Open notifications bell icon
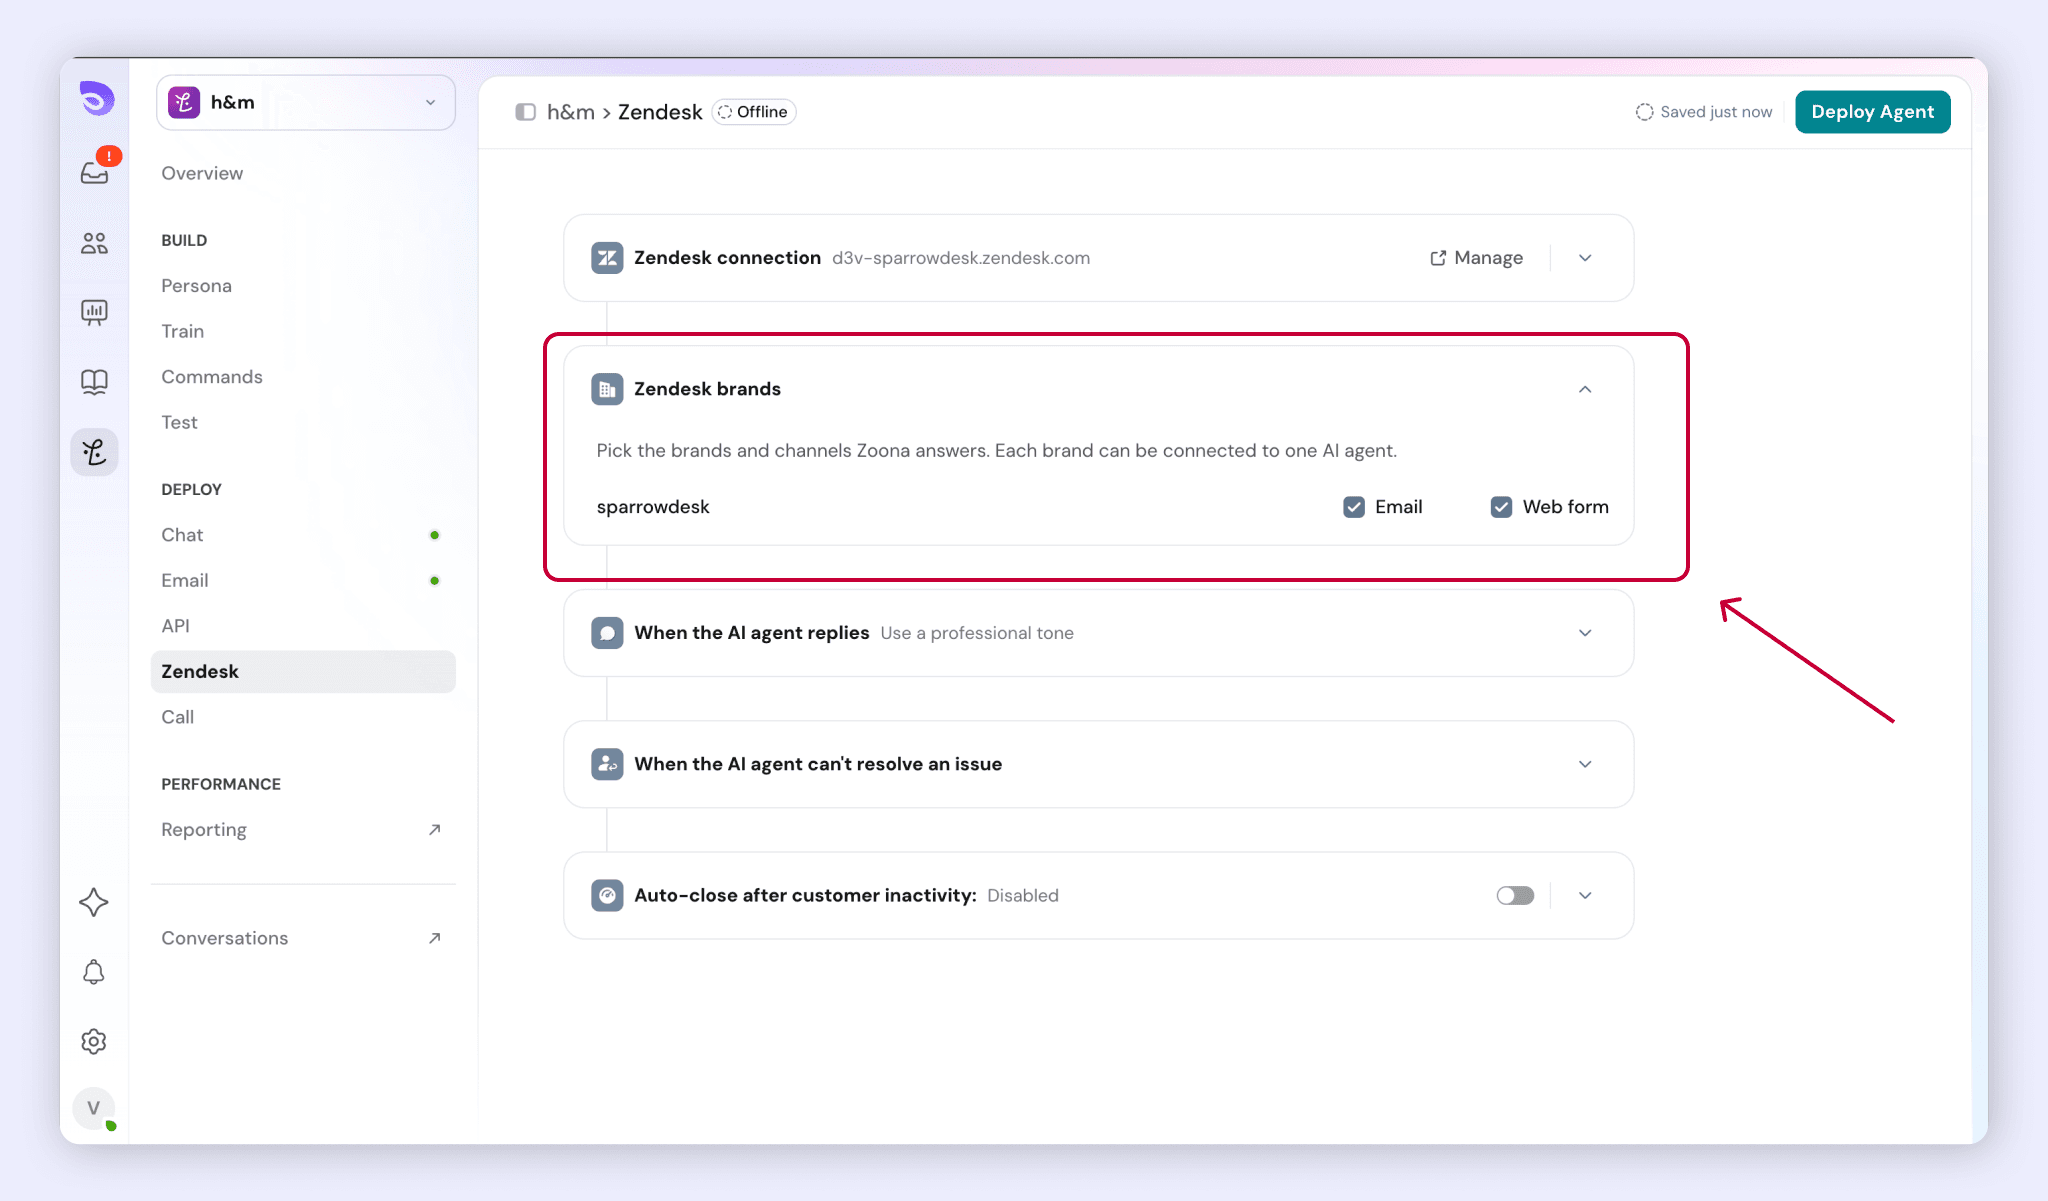 tap(94, 972)
